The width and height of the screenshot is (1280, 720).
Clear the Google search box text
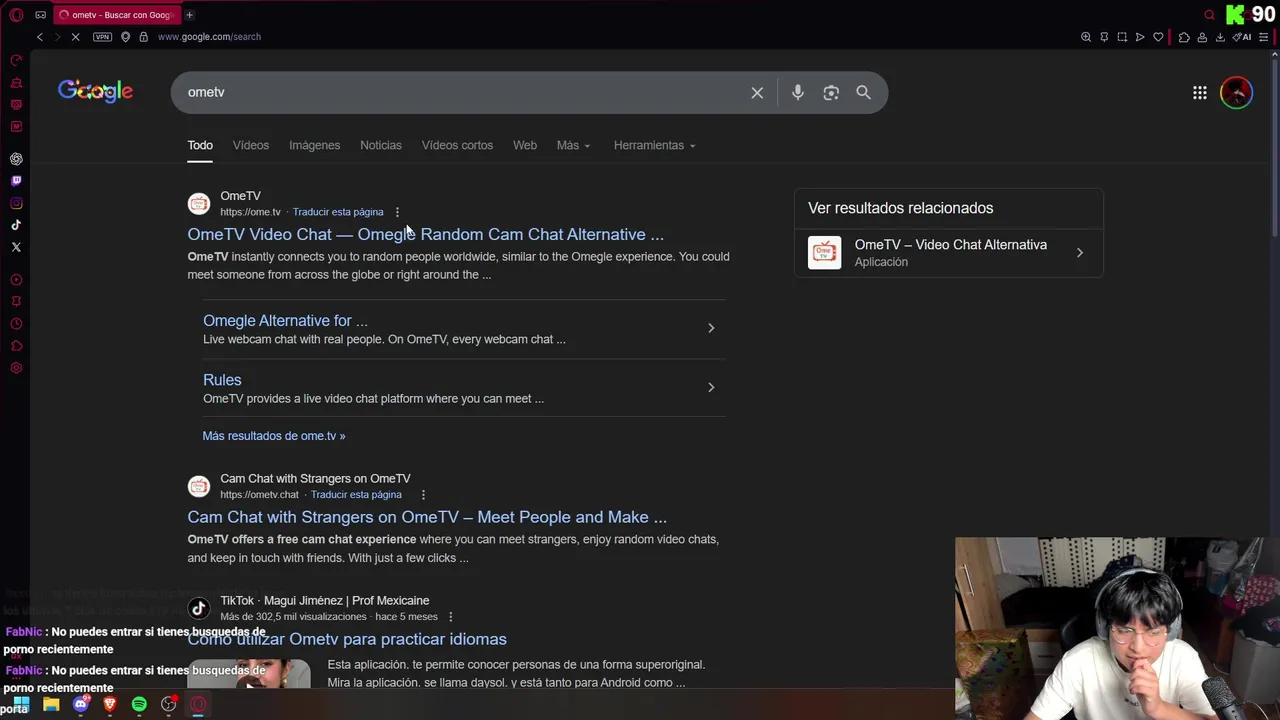[x=757, y=93]
